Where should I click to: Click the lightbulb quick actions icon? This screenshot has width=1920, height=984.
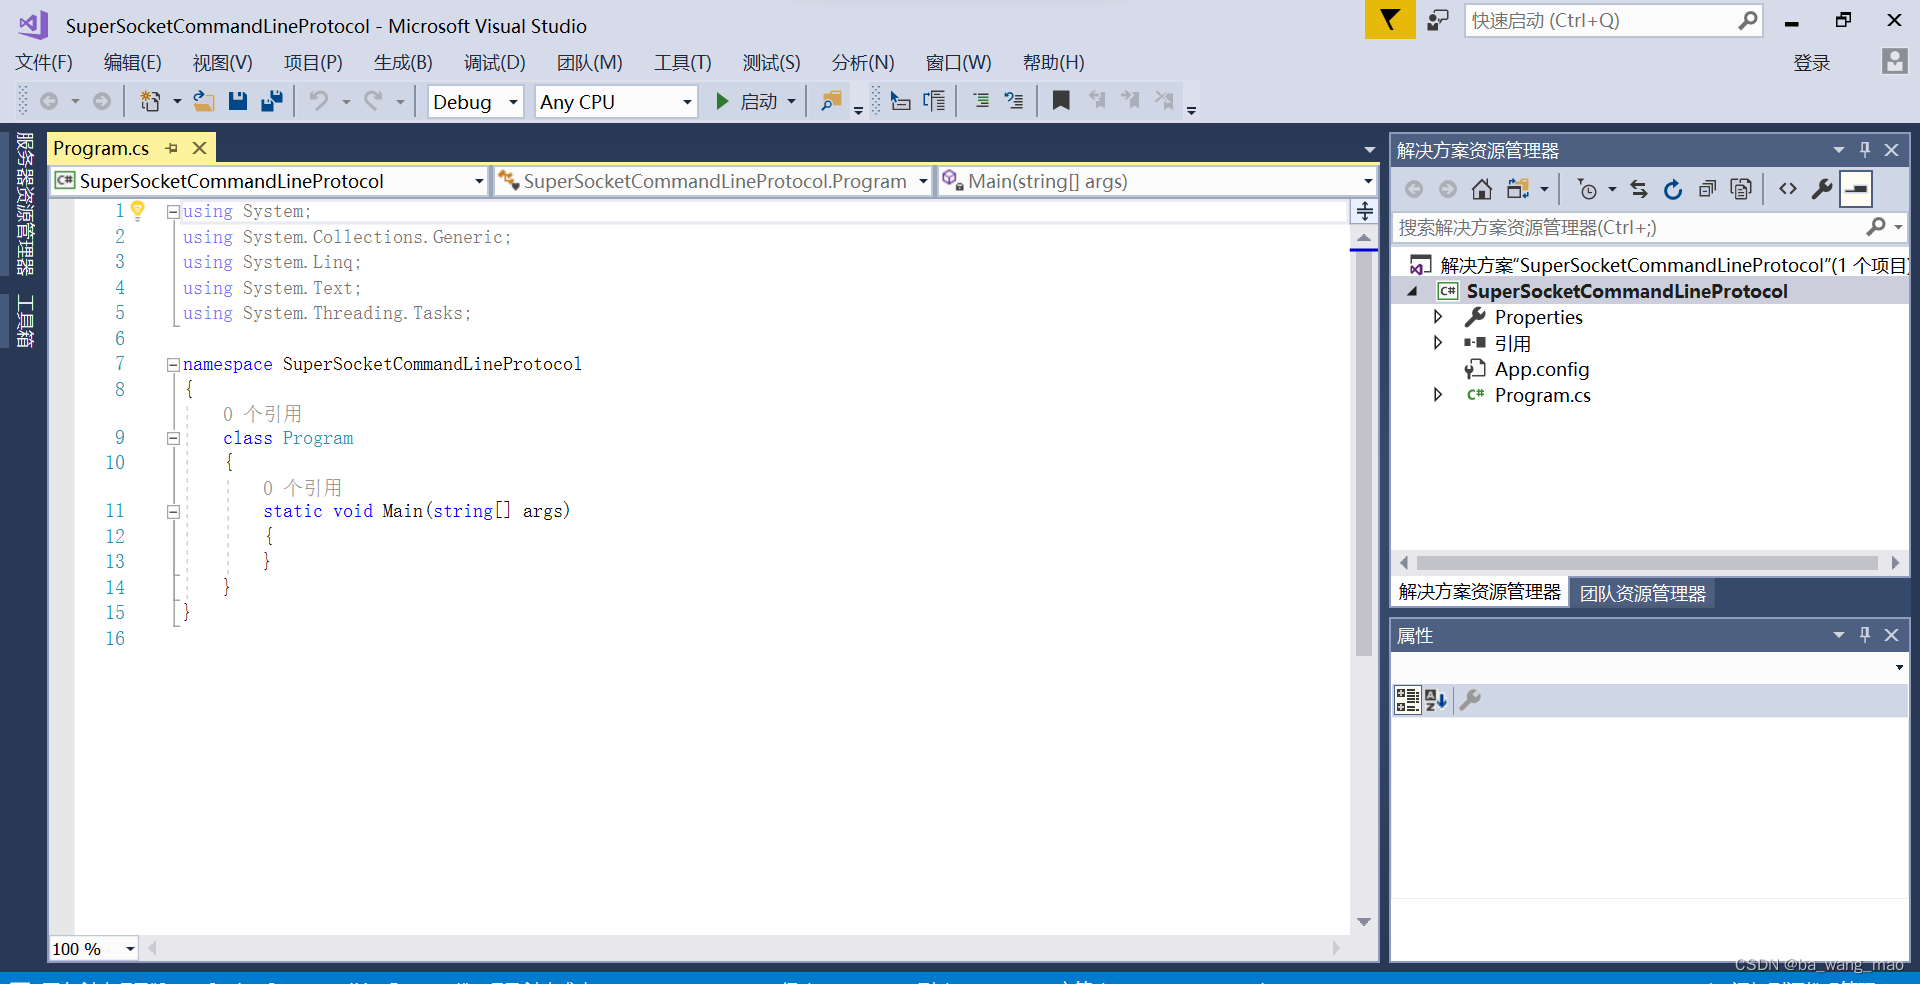(x=138, y=211)
